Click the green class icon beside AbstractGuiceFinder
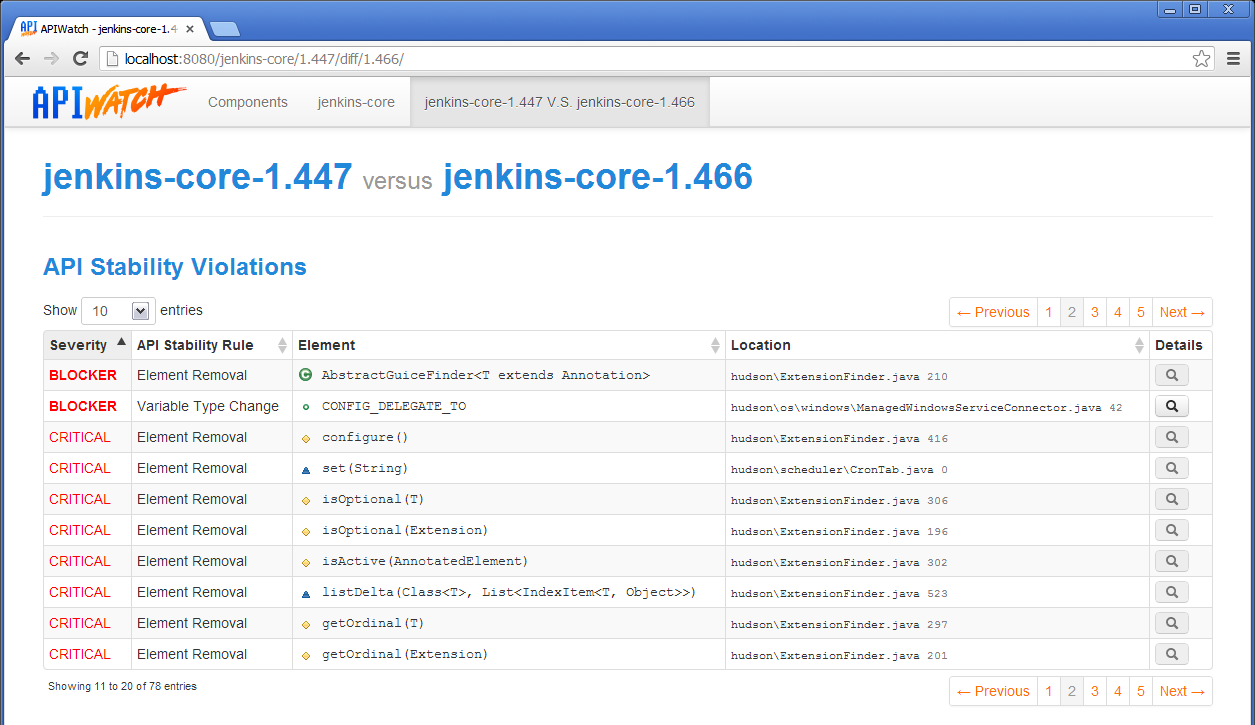1255x725 pixels. pos(306,375)
